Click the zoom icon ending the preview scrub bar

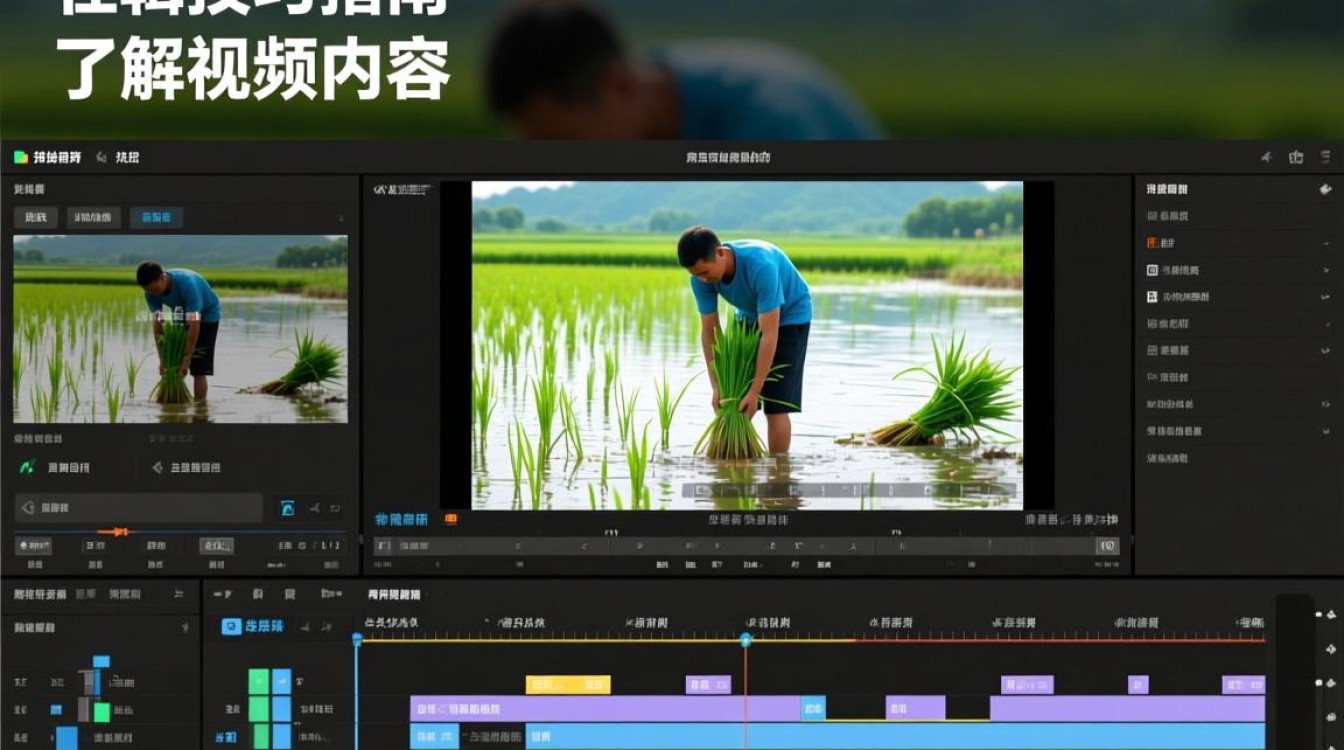pos(1107,546)
